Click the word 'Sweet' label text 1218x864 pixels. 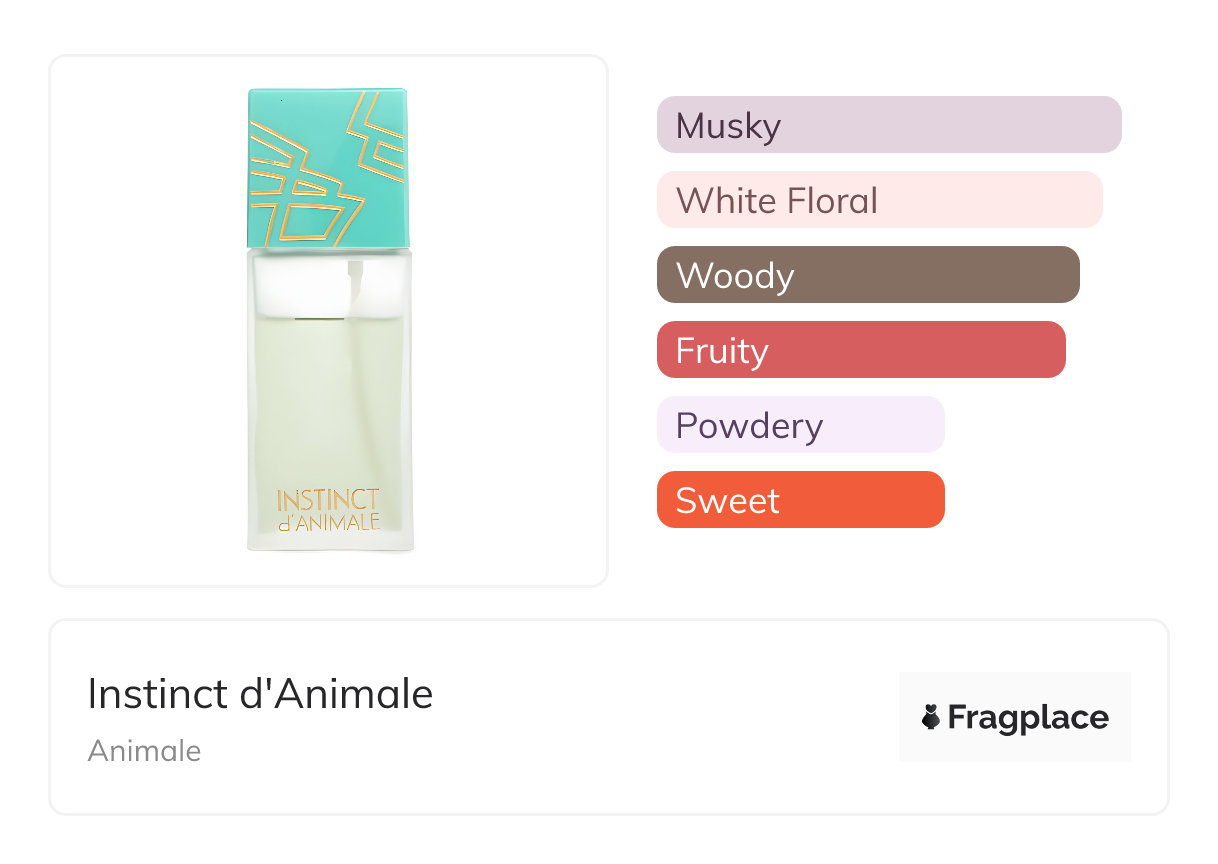click(x=727, y=501)
